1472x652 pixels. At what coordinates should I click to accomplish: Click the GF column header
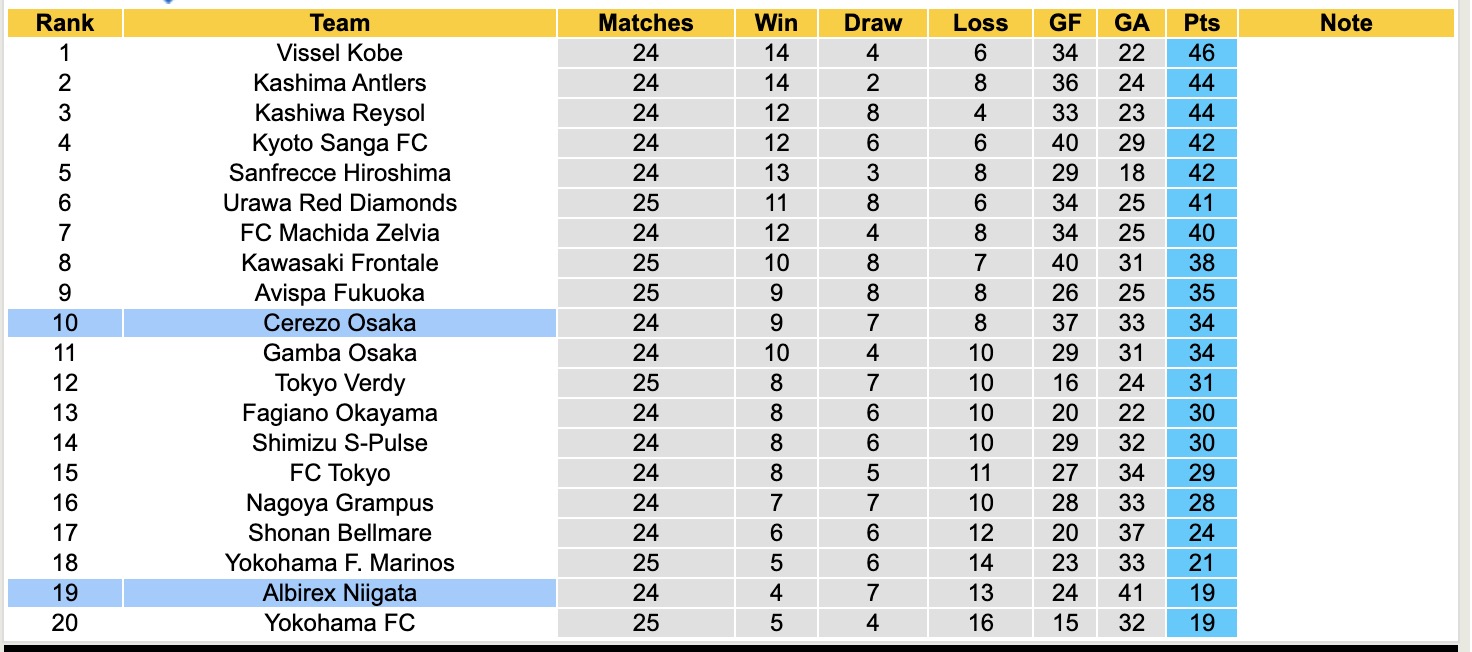pos(1065,23)
